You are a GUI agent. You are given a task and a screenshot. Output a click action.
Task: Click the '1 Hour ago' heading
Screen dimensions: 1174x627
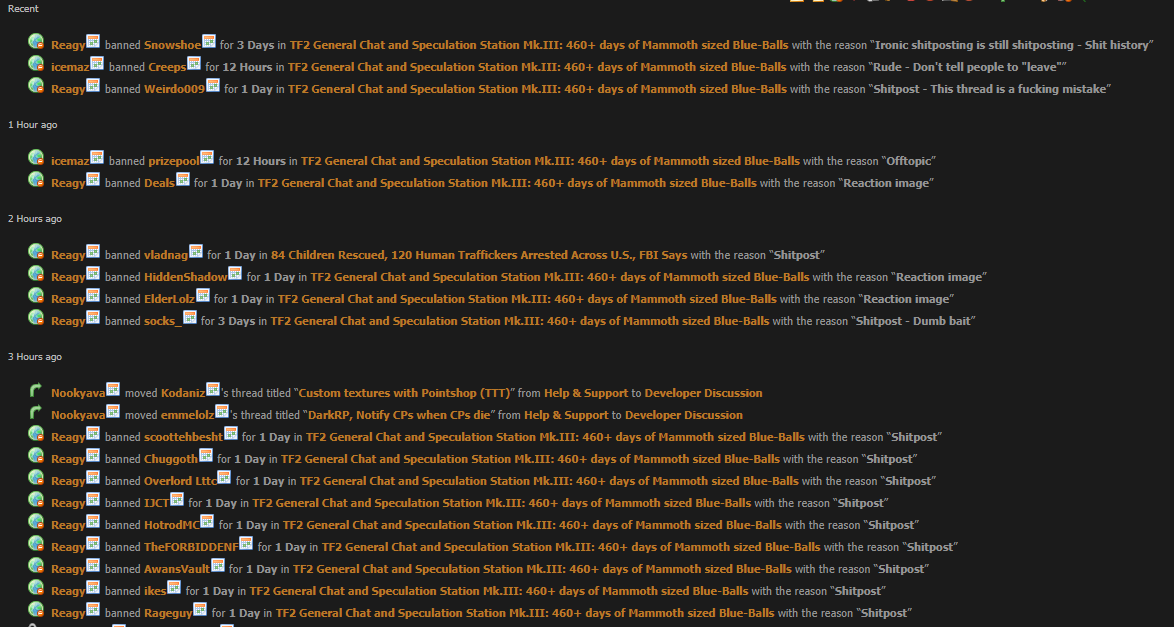(x=32, y=124)
